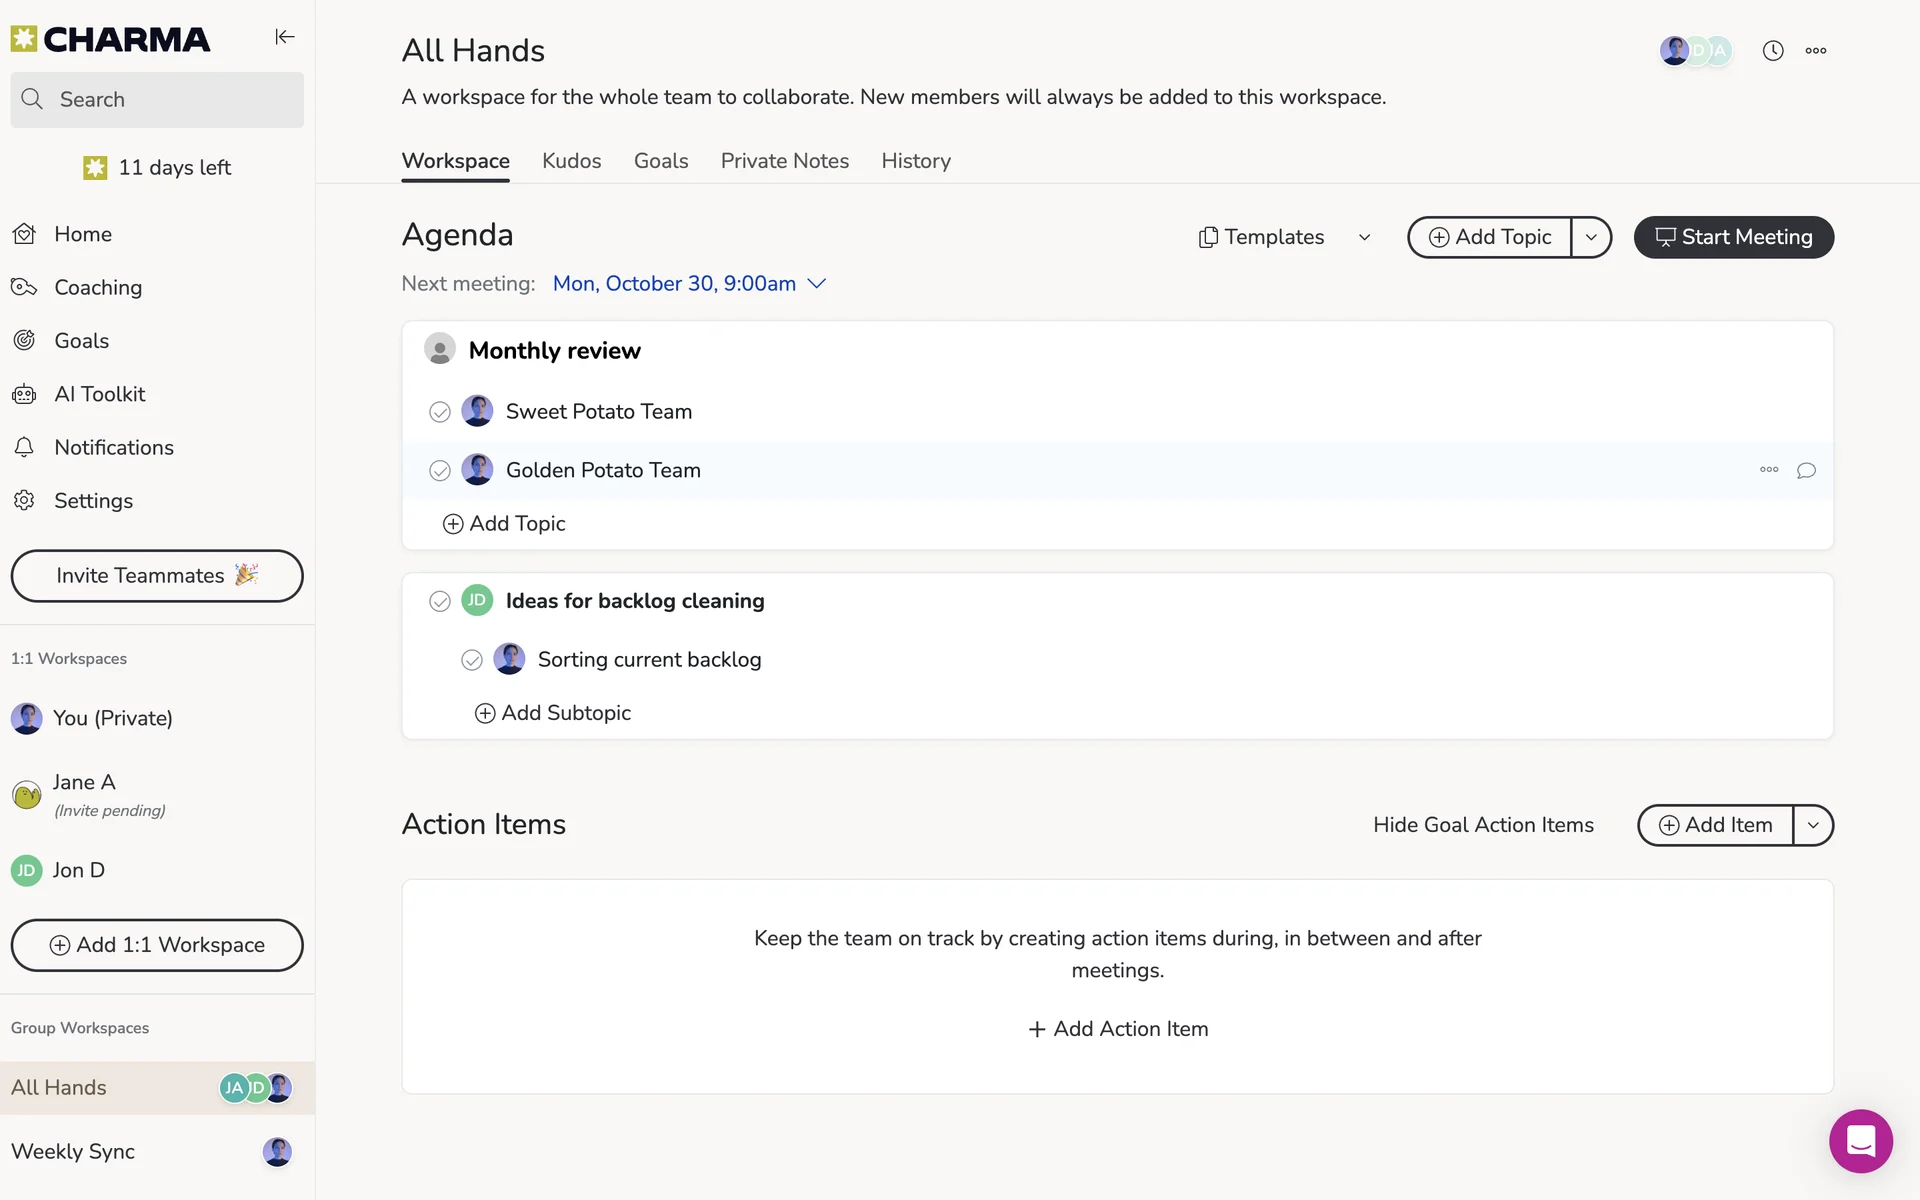
Task: Open the Add Topic dropdown arrow
Action: click(1590, 237)
